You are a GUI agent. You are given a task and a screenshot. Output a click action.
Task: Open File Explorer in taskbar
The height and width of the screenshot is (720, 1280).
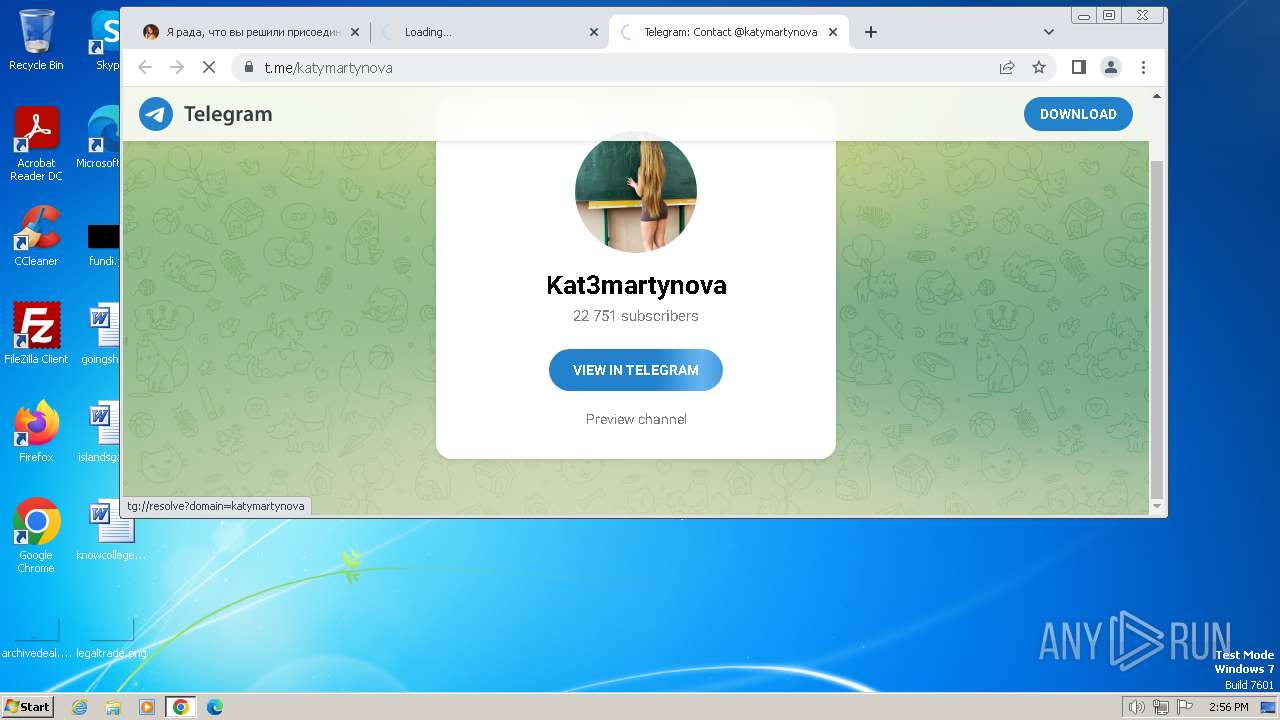(113, 707)
